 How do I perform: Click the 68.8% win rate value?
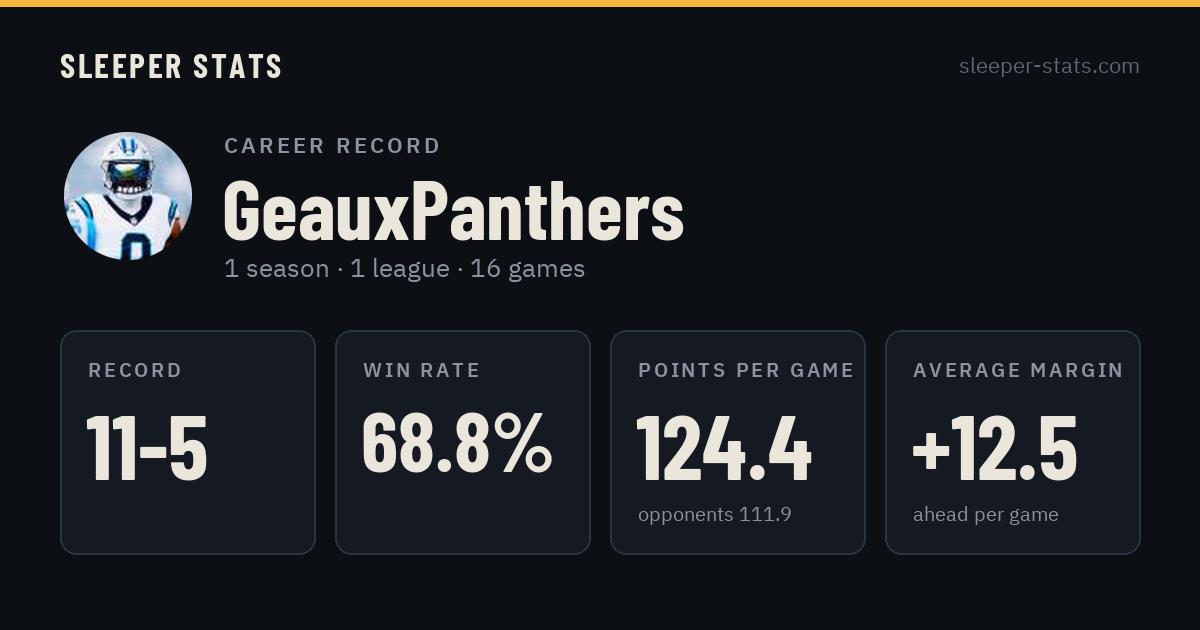point(457,443)
